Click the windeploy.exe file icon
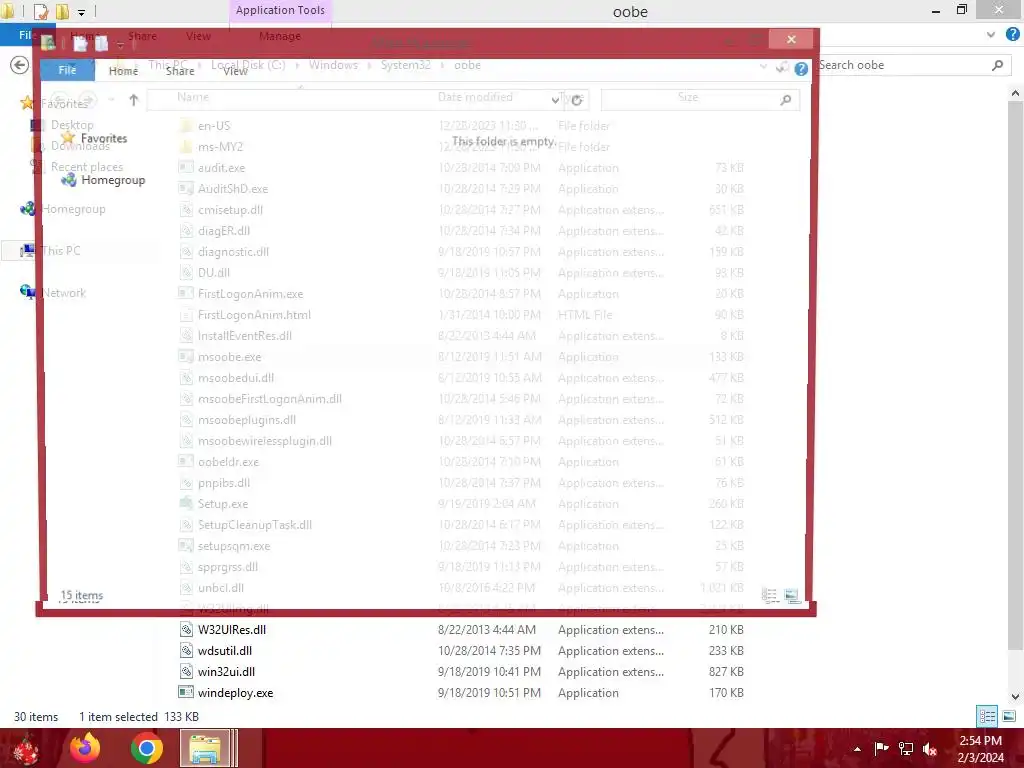This screenshot has height=768, width=1024. 186,692
